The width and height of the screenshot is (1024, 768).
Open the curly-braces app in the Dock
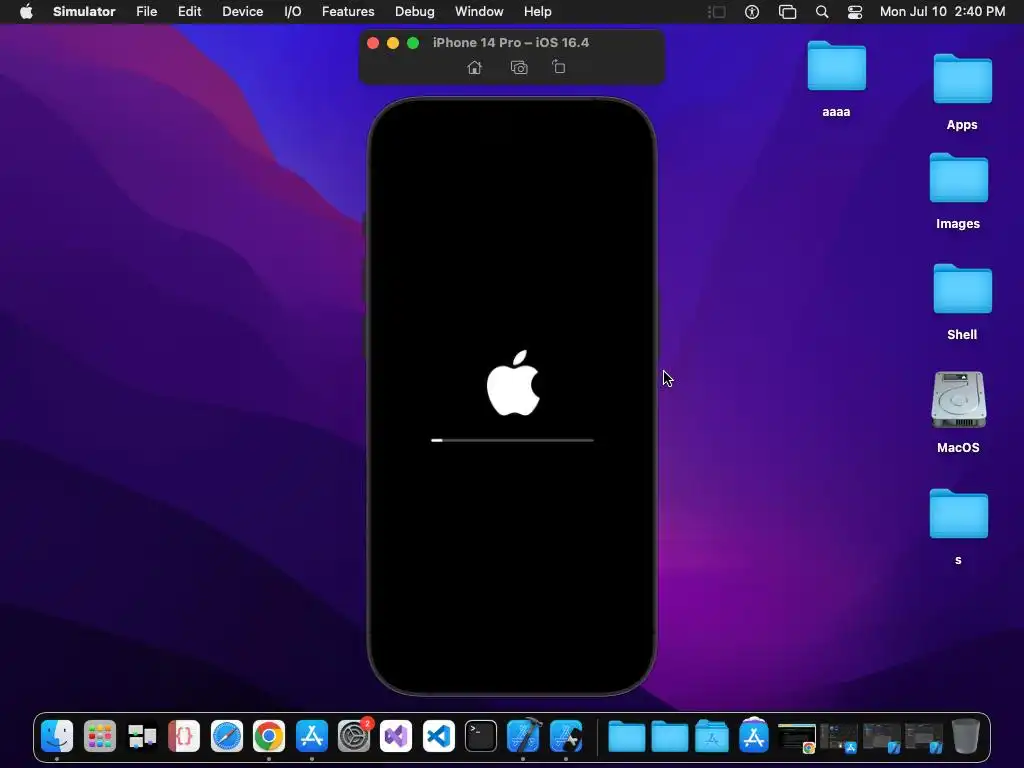point(184,736)
